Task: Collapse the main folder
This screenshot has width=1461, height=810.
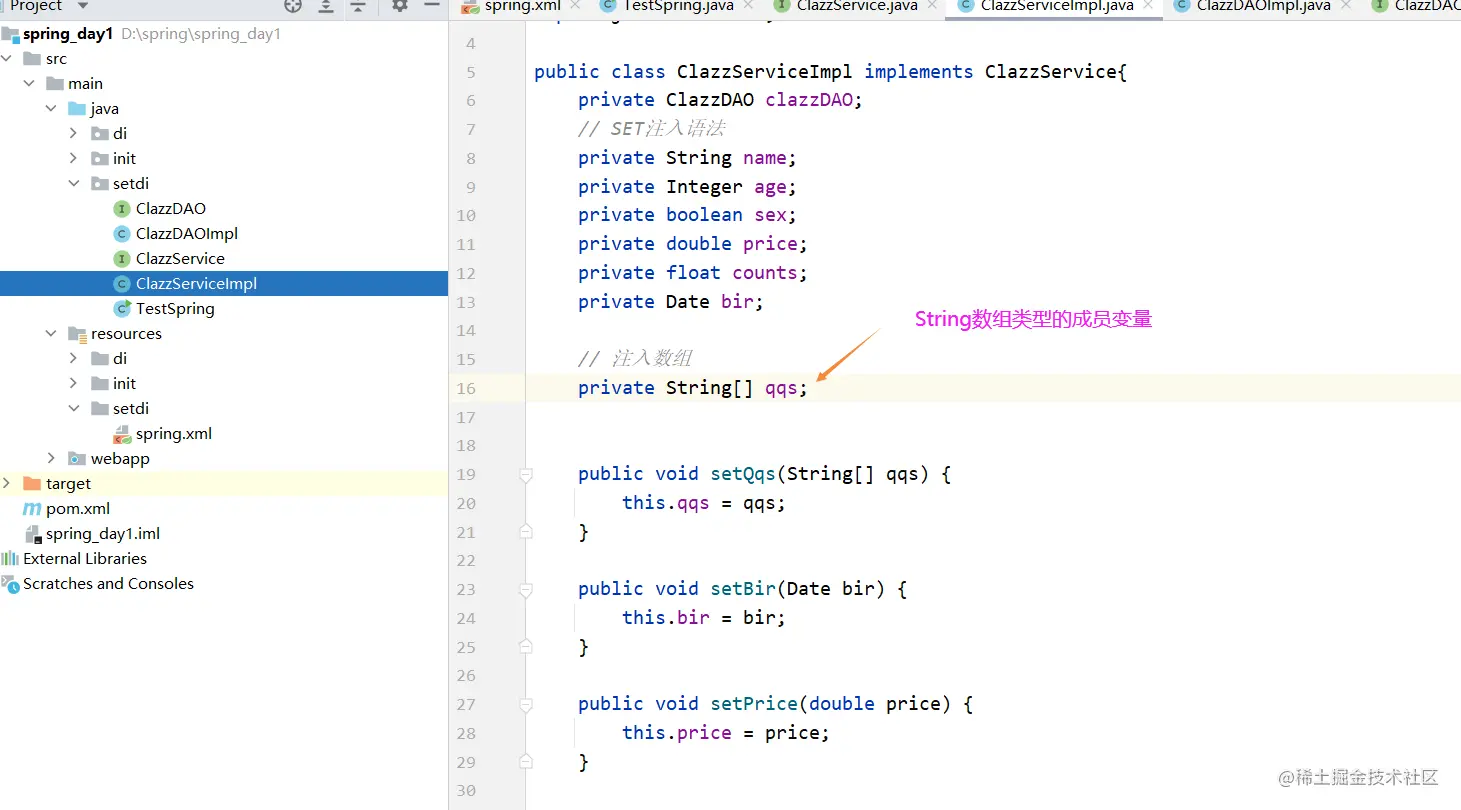Action: tap(29, 84)
